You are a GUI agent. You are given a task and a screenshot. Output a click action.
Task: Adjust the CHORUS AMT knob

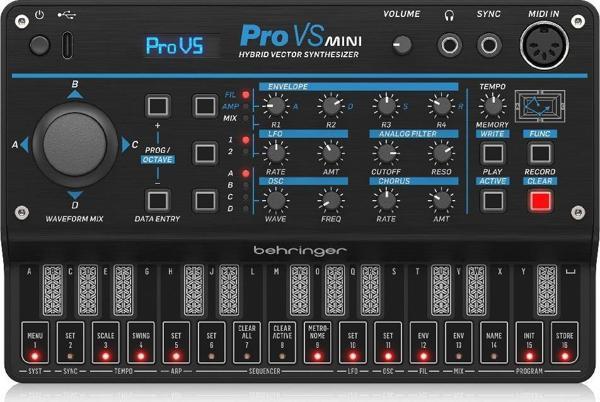tap(441, 200)
